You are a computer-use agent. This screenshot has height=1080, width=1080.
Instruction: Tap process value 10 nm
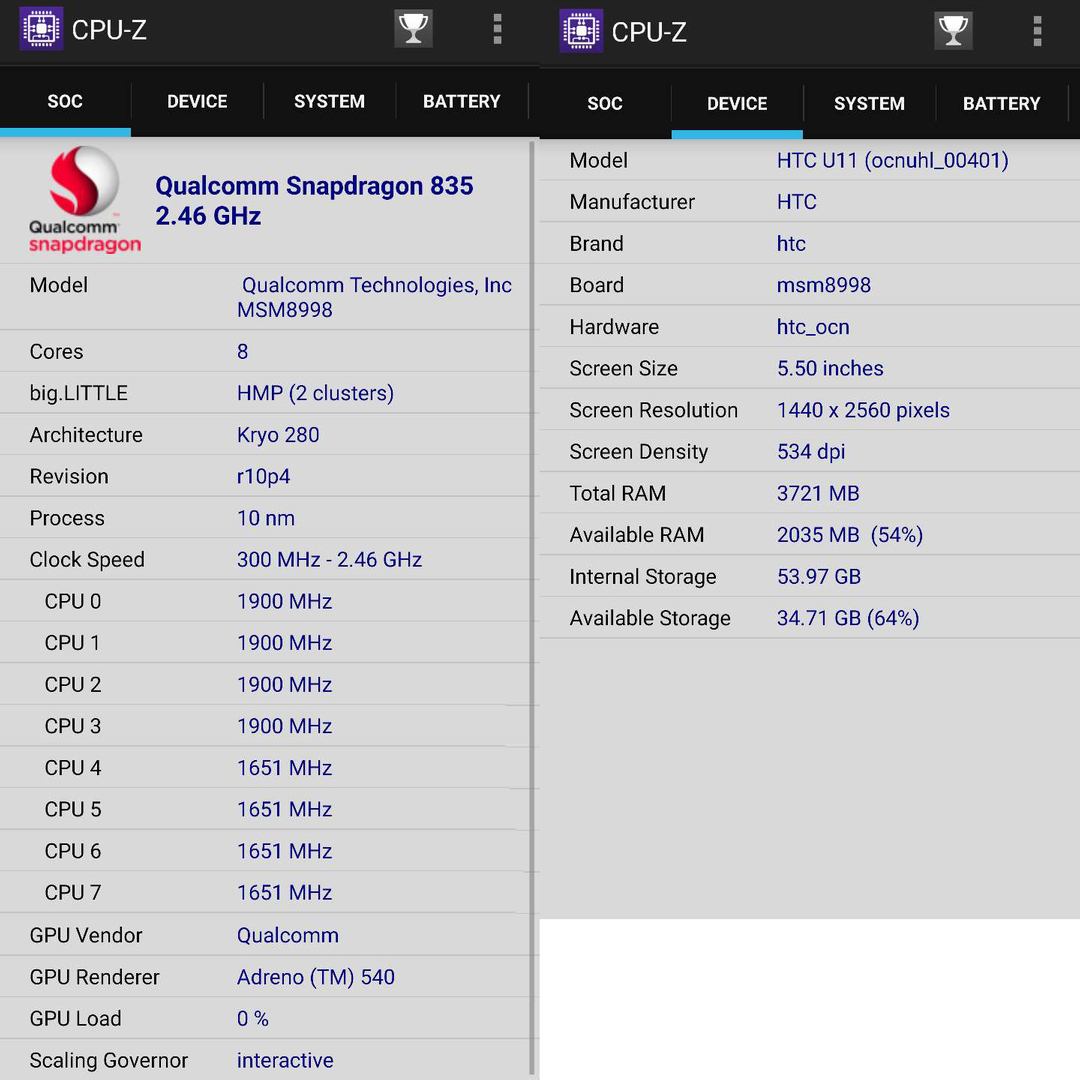(x=266, y=518)
